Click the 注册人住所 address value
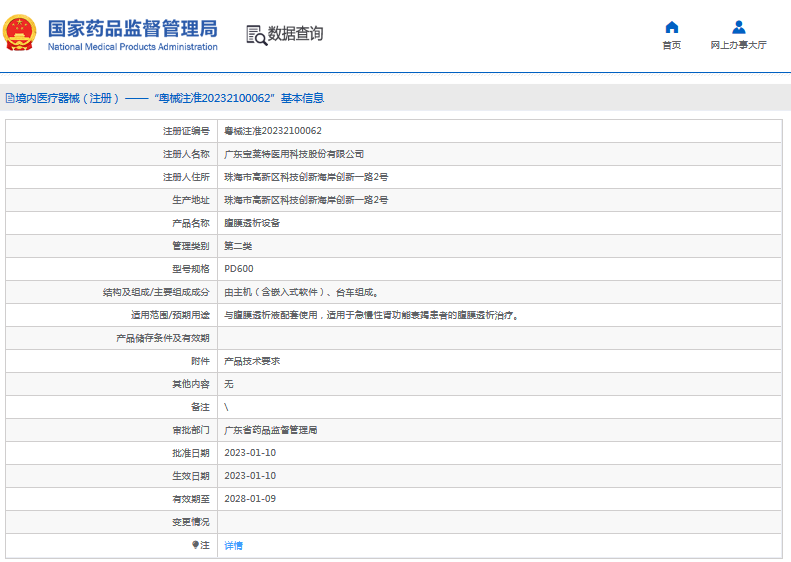 point(306,177)
